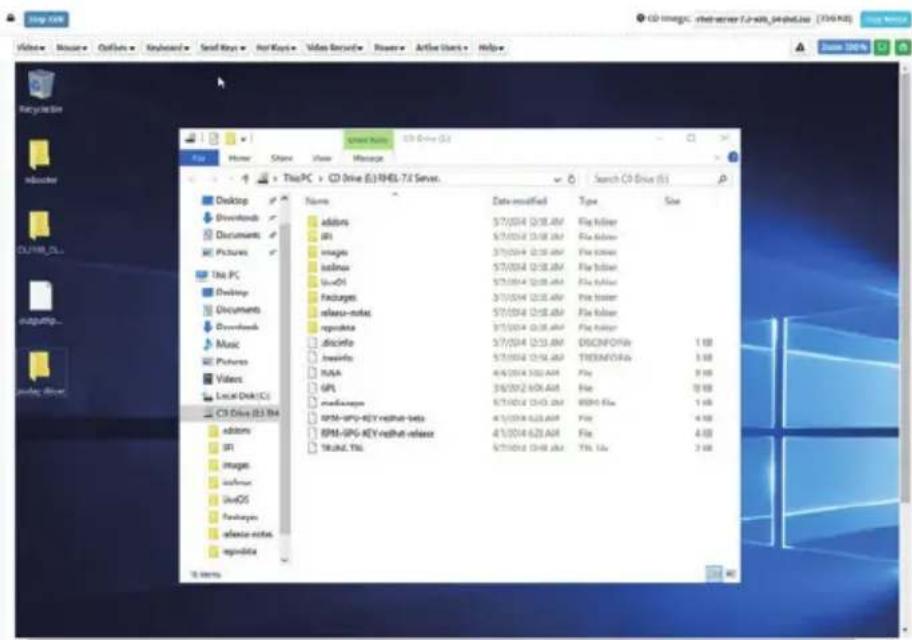The image size is (912, 640).
Task: Click the new folder icon in Explorer title bar
Action: tap(231, 138)
